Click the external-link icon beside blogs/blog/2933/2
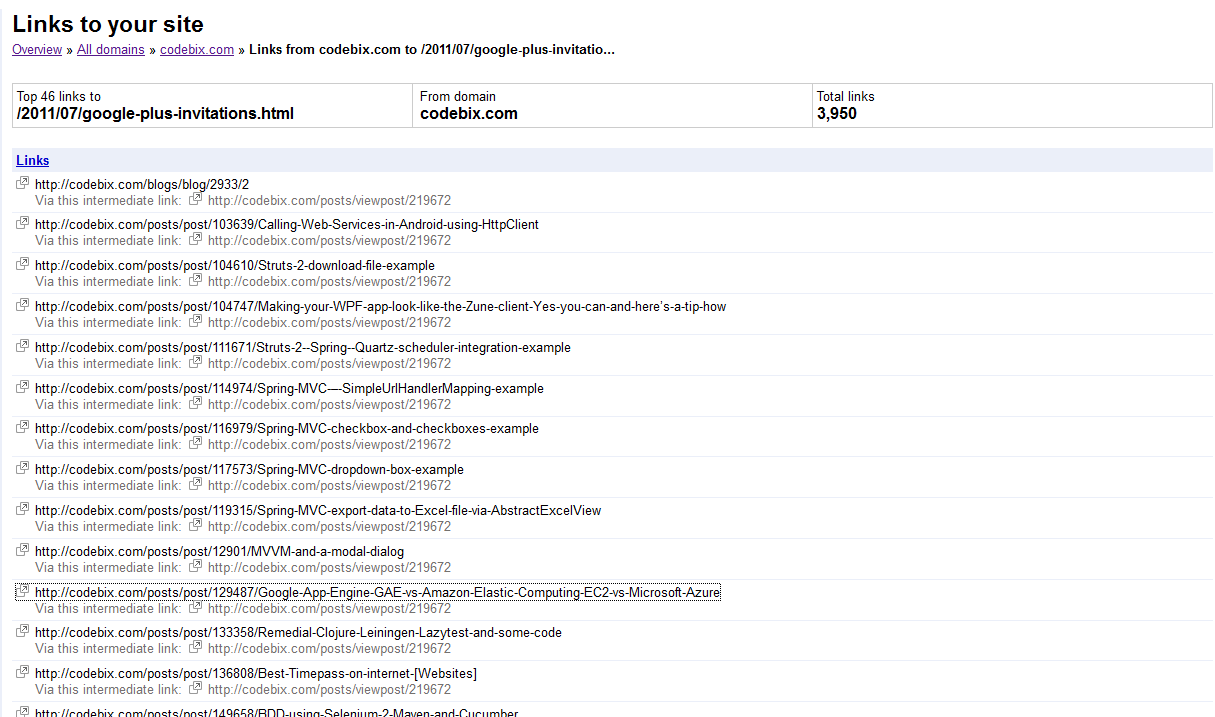 coord(22,183)
